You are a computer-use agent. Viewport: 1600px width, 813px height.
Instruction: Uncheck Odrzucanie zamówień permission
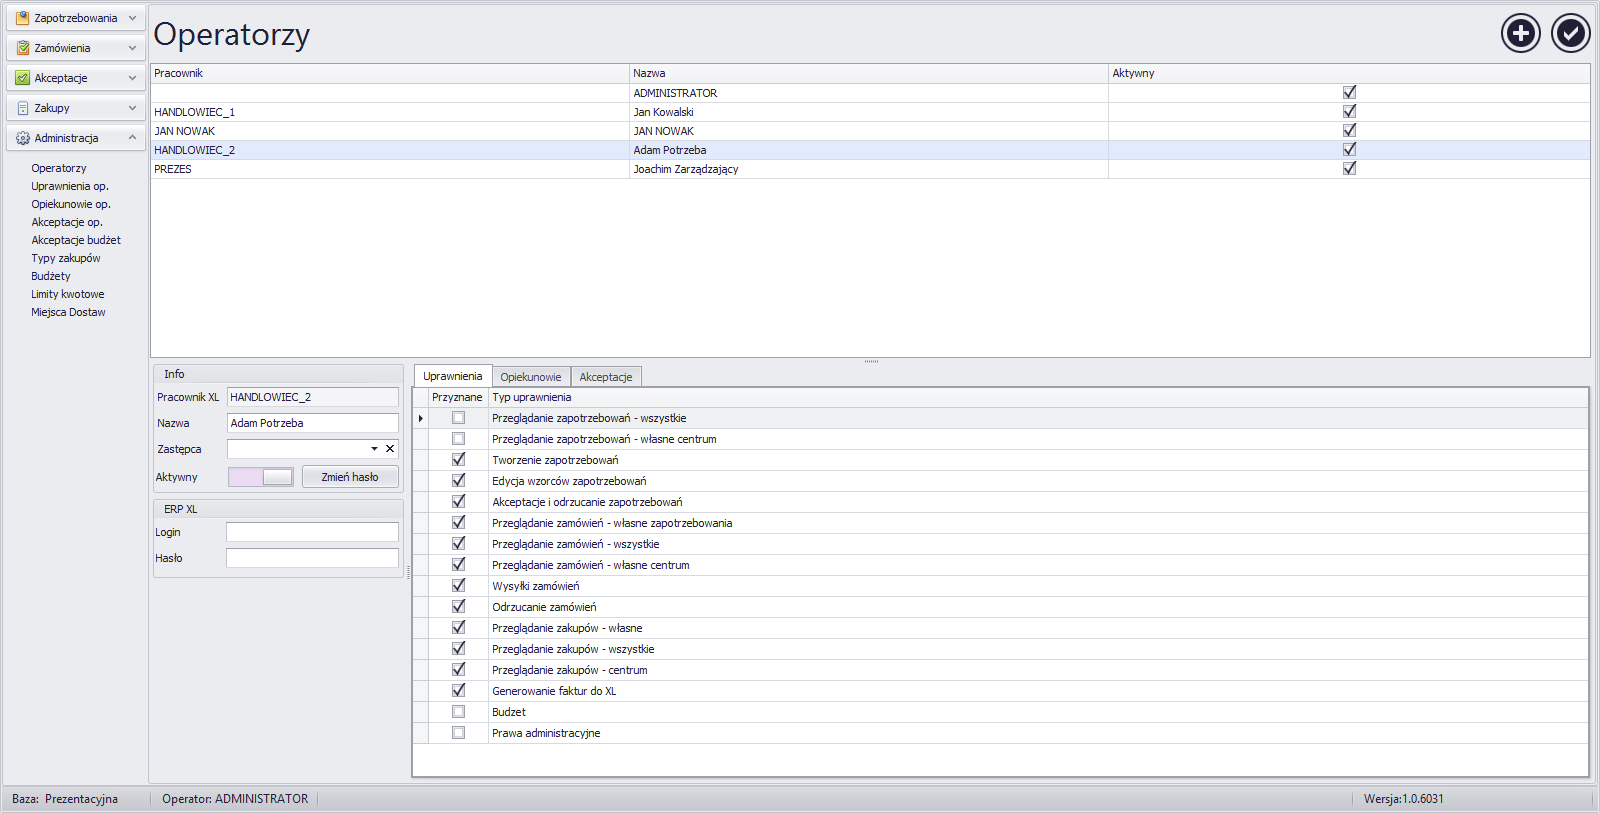458,607
